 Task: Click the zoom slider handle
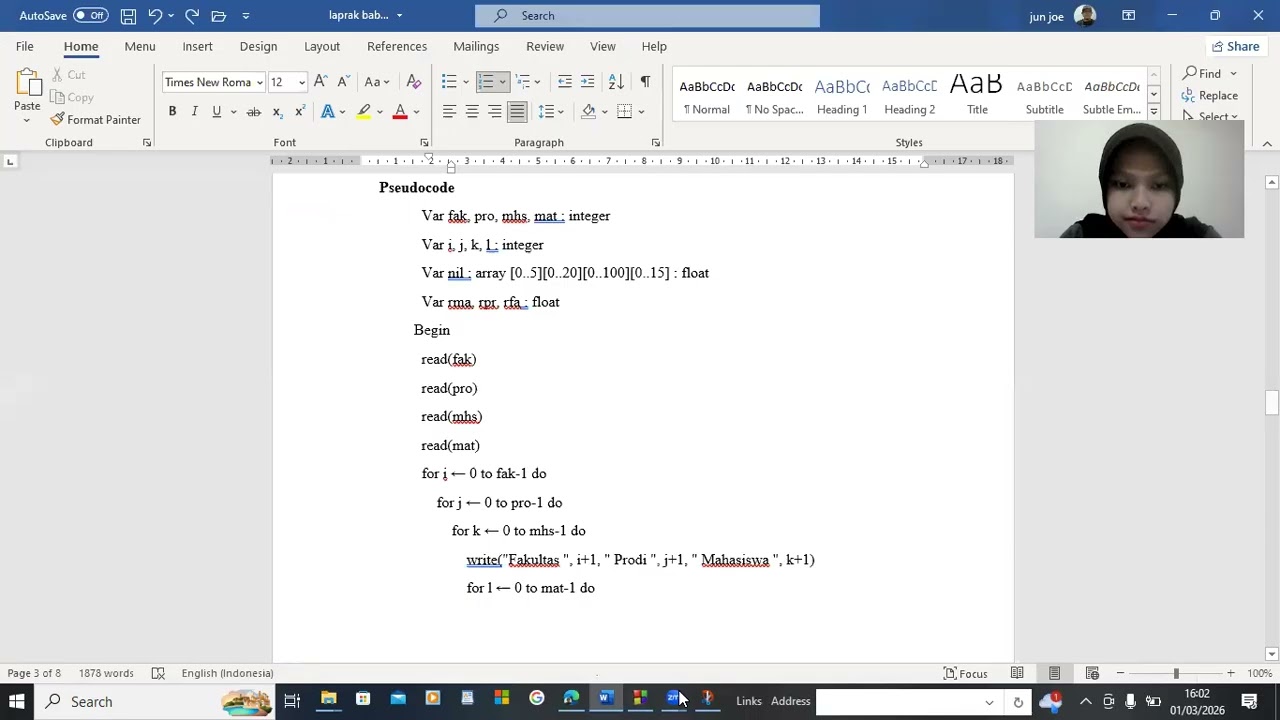[1176, 673]
